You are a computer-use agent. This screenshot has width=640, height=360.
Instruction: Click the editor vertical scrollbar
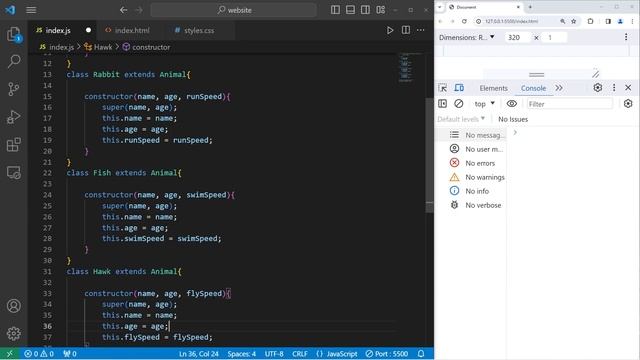(x=429, y=155)
